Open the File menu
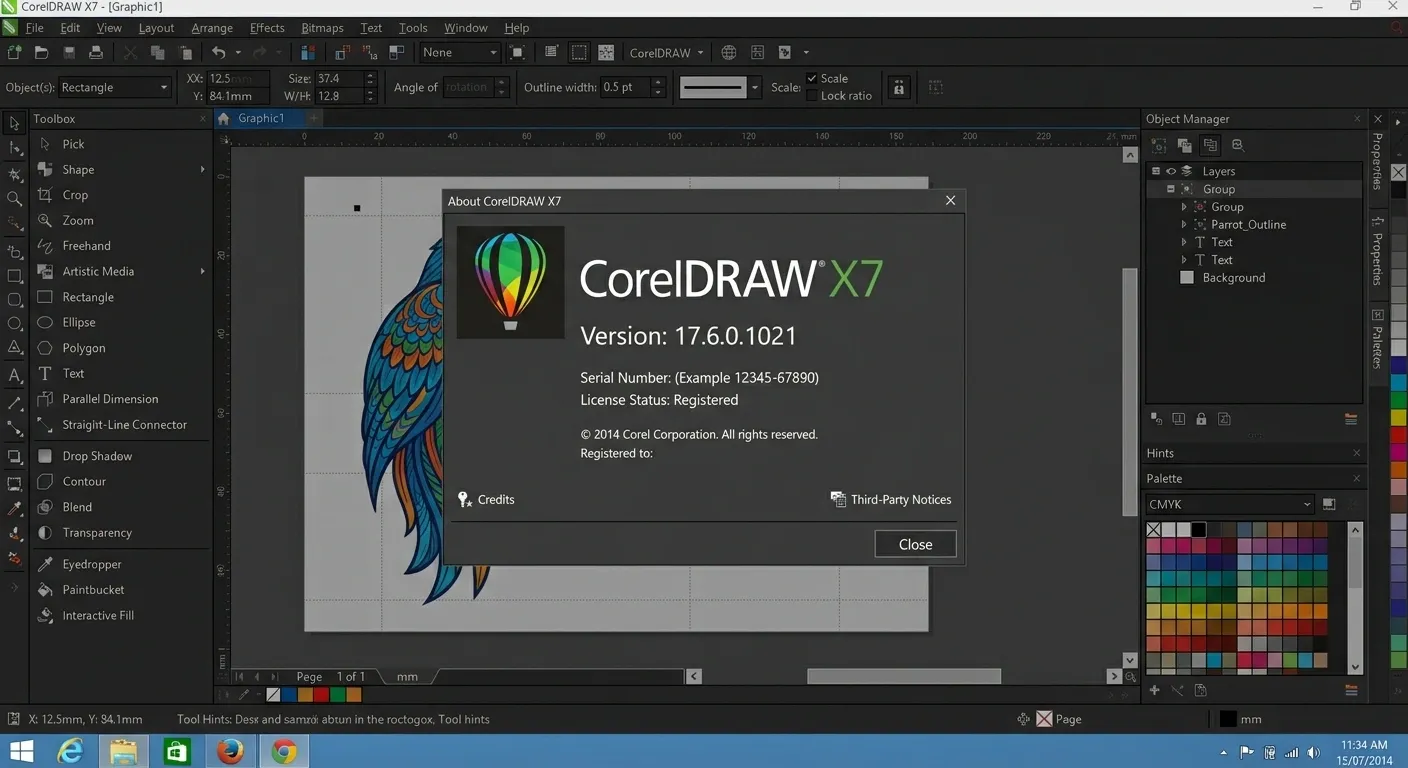 pos(34,28)
